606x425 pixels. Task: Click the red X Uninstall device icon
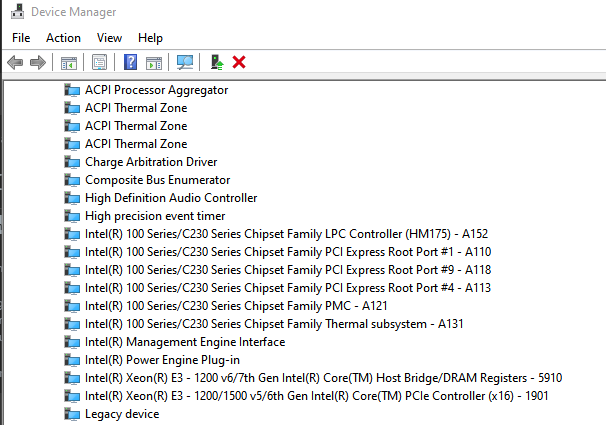239,62
